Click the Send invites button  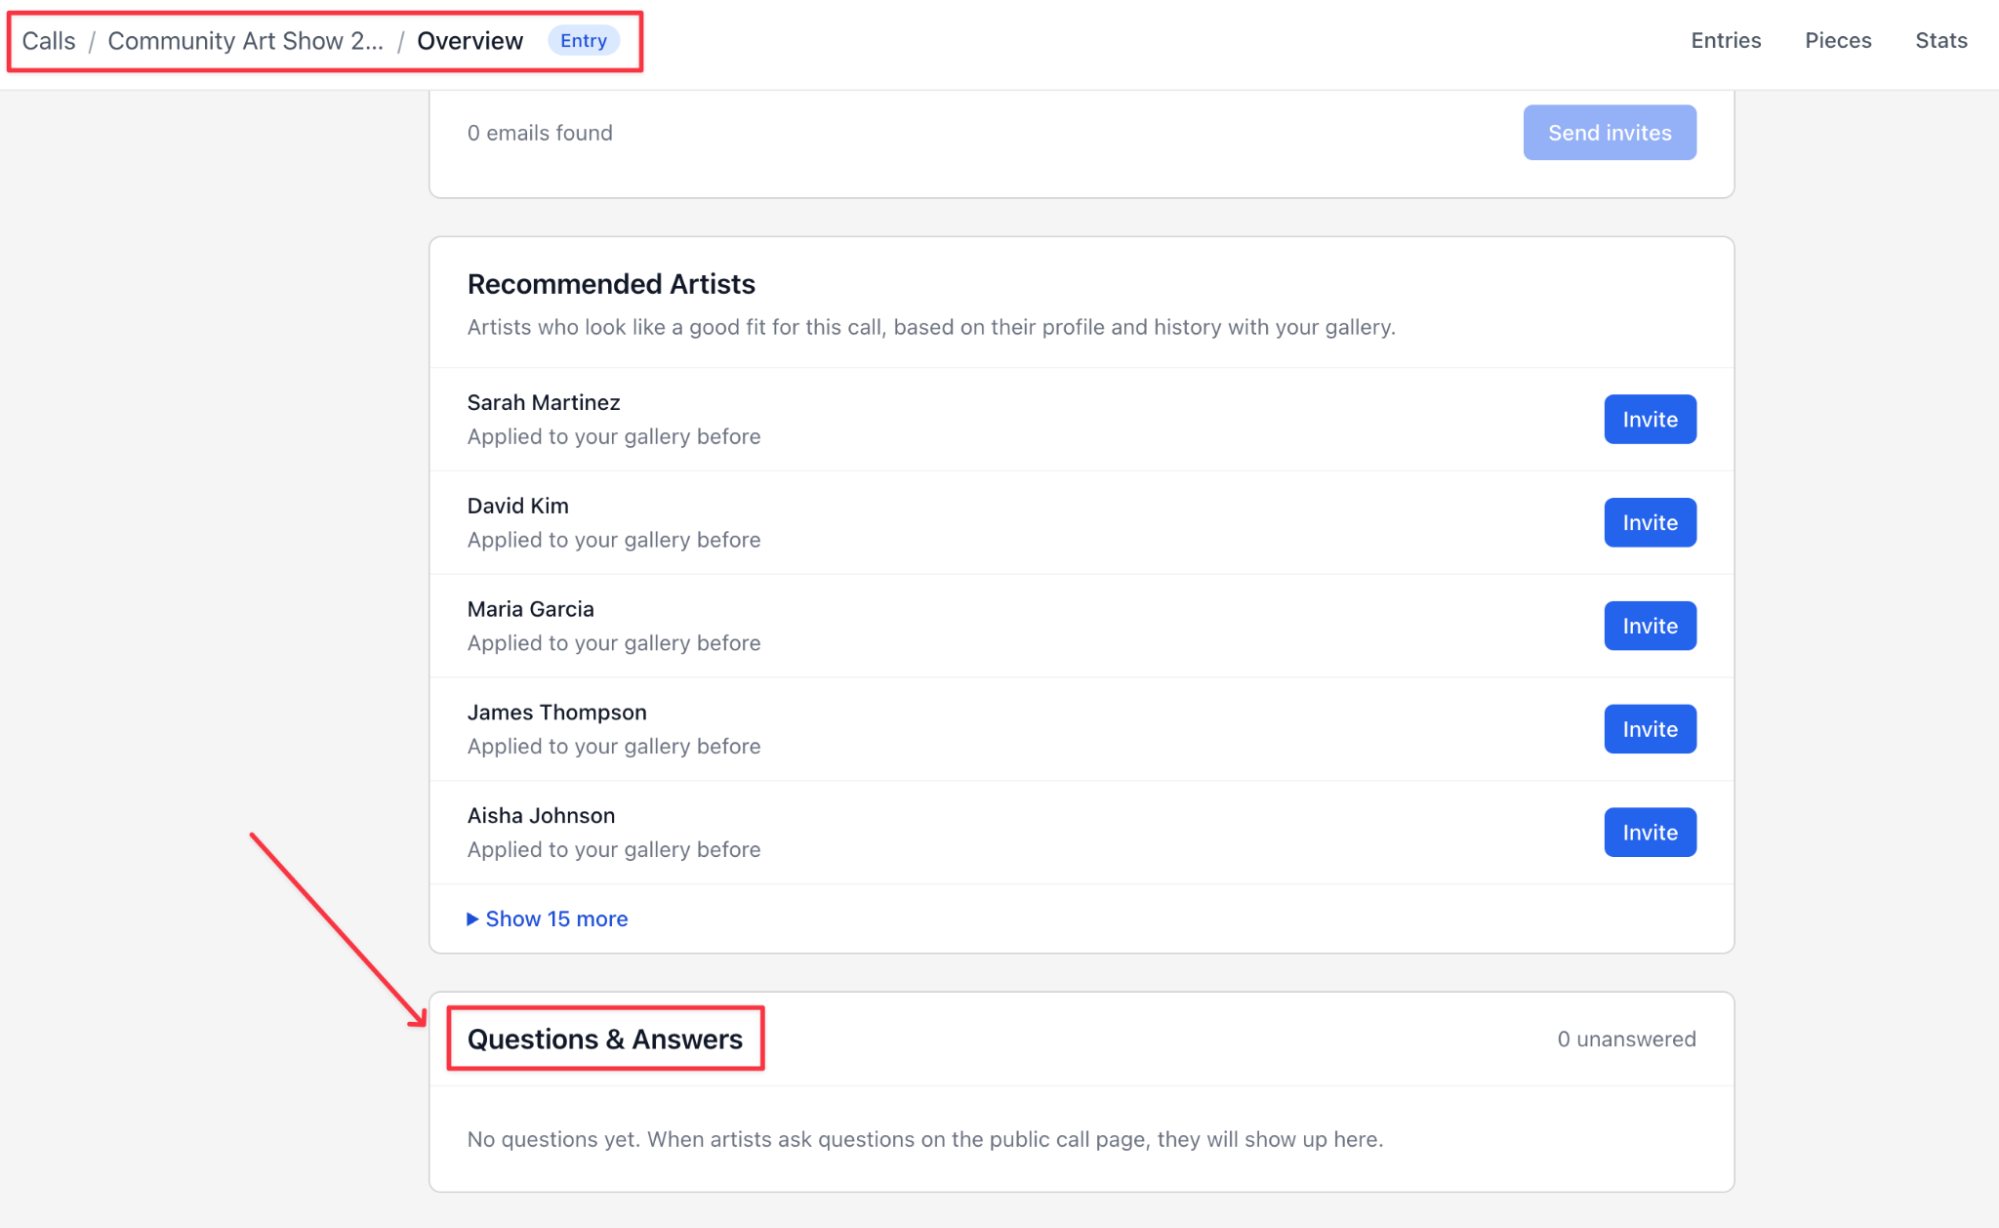click(1609, 132)
